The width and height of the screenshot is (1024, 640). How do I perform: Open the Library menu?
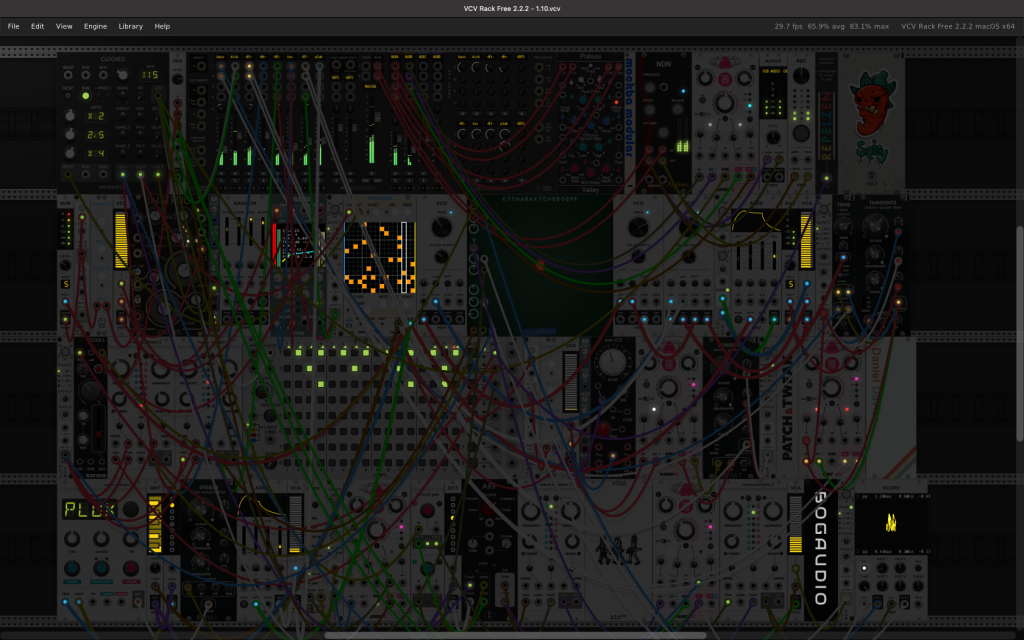(x=131, y=26)
